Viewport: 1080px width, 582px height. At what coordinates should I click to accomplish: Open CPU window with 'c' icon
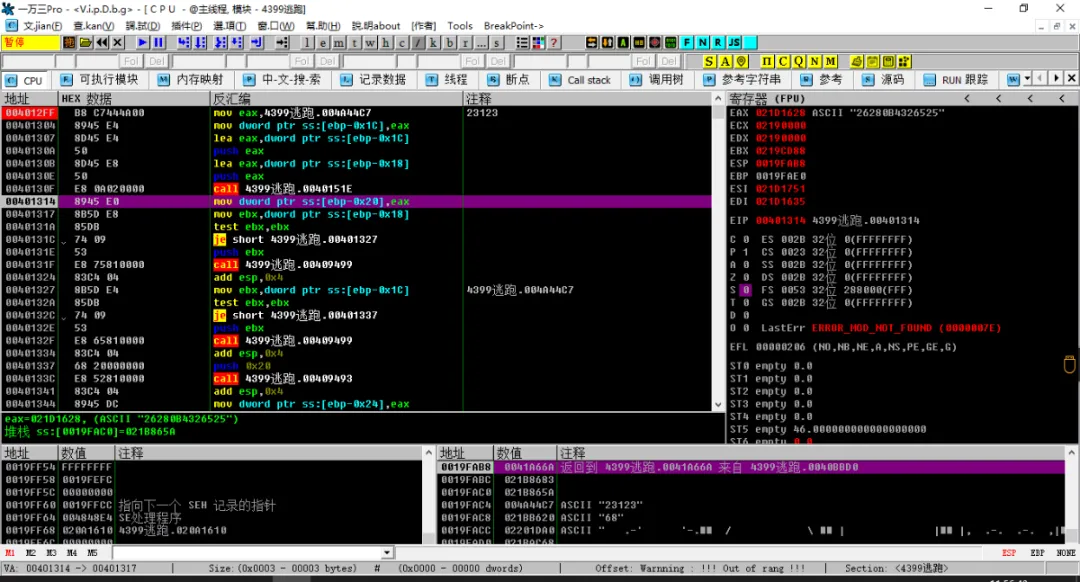(402, 43)
